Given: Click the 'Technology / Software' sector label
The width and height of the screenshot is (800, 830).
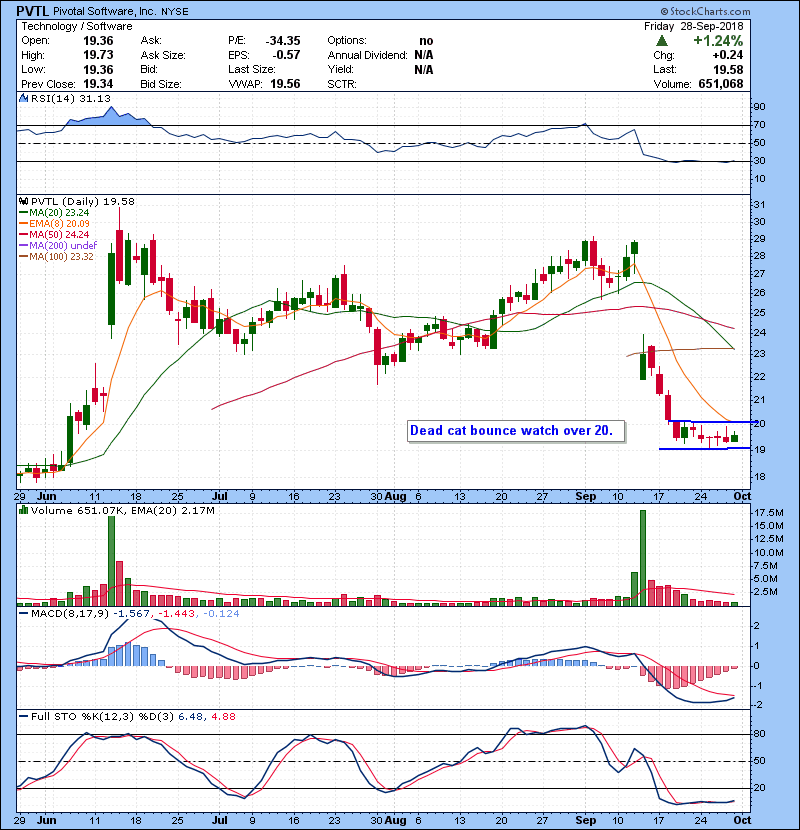Looking at the screenshot, I should [77, 26].
